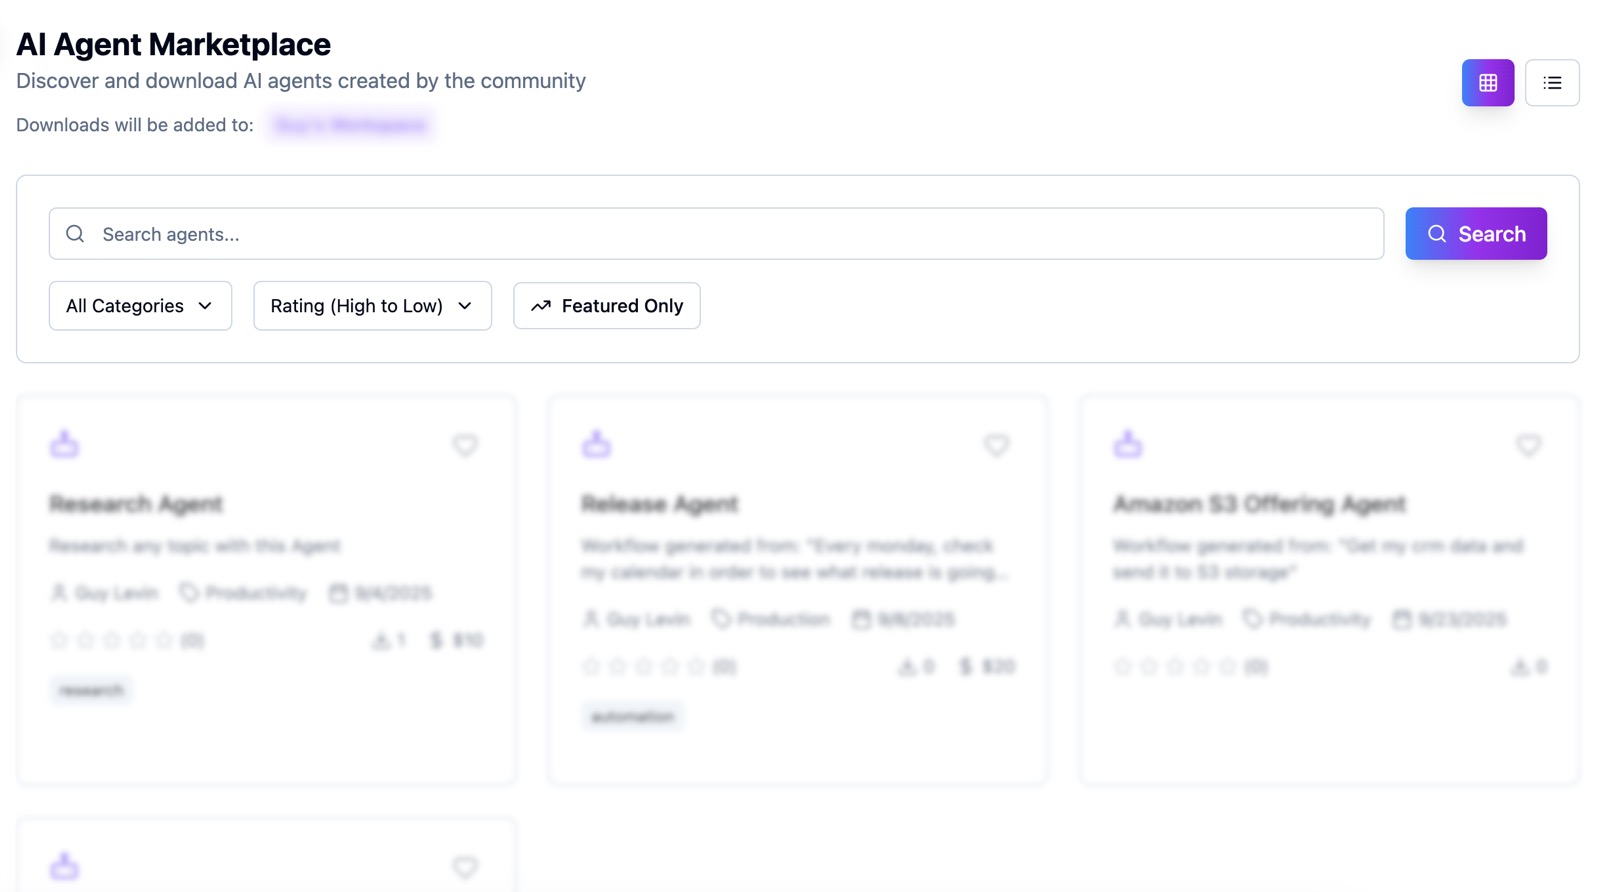Click the Release Agent robot icon
1600x892 pixels.
point(596,444)
